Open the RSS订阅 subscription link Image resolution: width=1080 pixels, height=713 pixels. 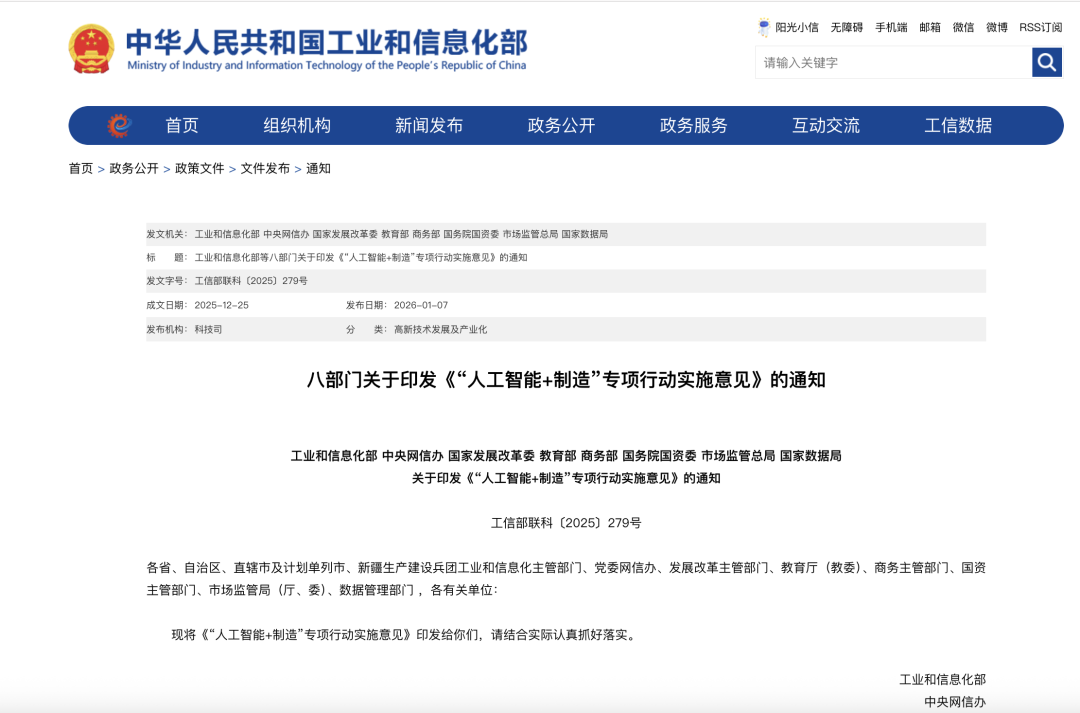[1041, 28]
